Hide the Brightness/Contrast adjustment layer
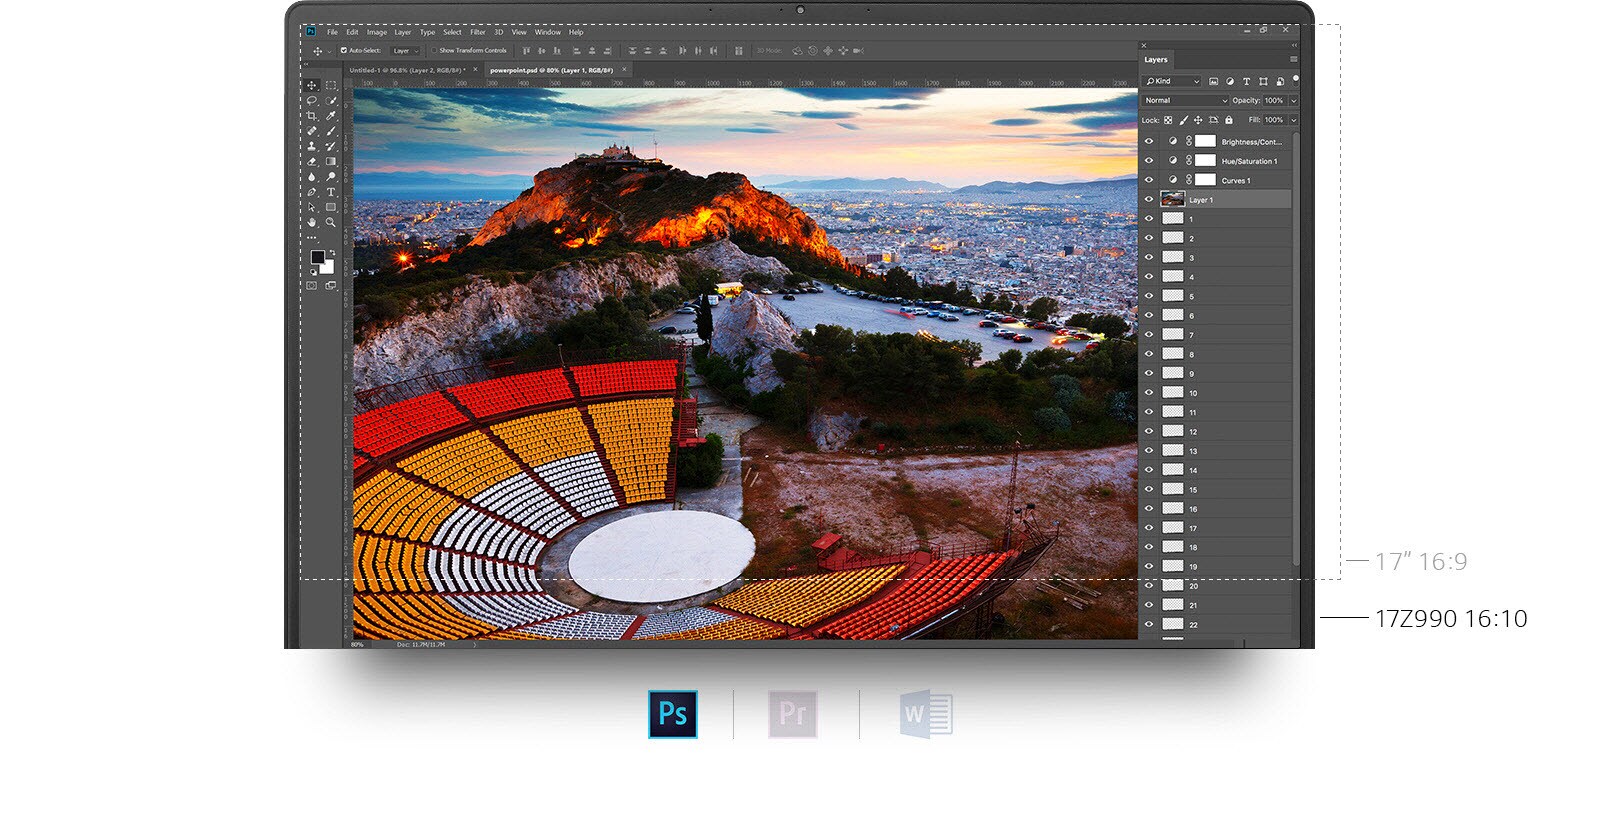This screenshot has width=1600, height=837. [1148, 141]
